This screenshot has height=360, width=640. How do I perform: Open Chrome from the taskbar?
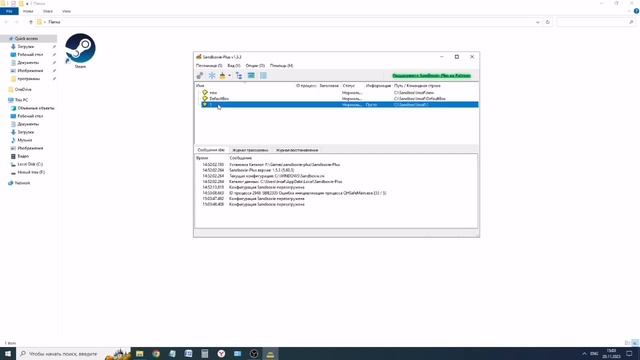click(x=156, y=353)
